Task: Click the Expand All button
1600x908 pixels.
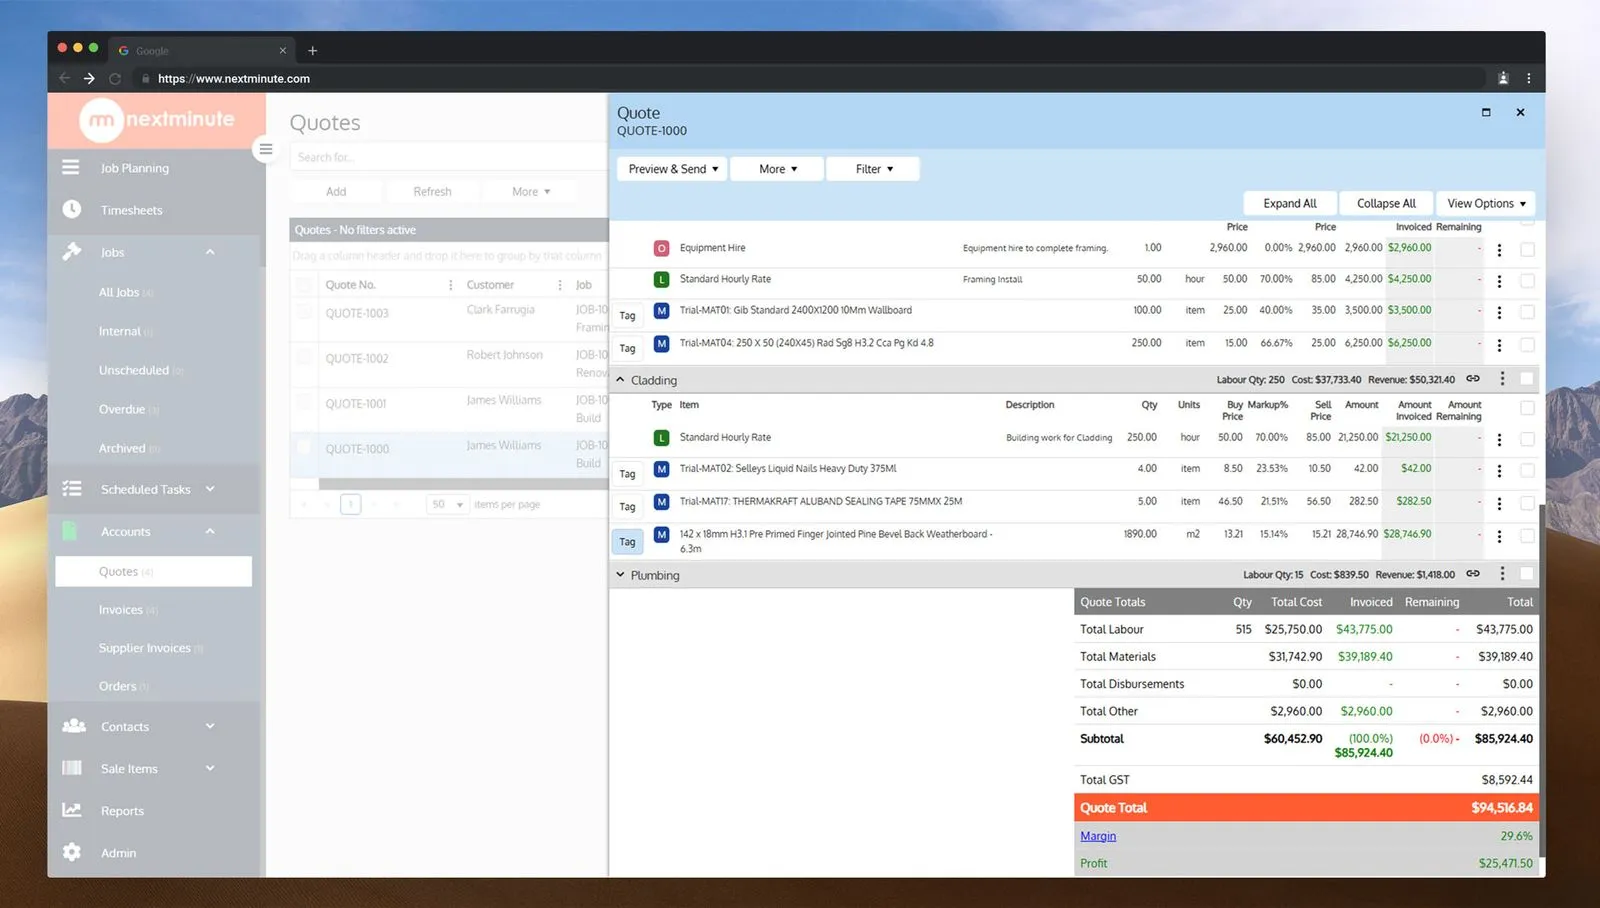Action: pyautogui.click(x=1290, y=203)
